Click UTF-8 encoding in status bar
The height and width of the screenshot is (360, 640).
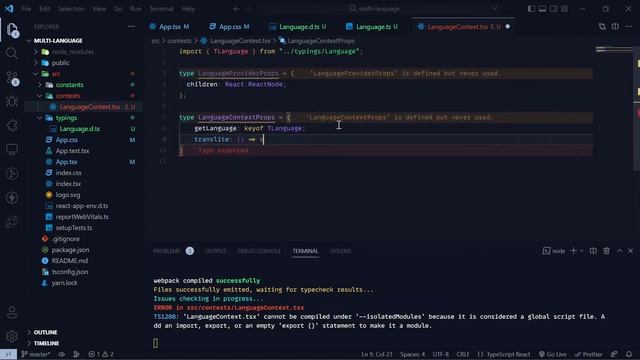tap(440, 354)
